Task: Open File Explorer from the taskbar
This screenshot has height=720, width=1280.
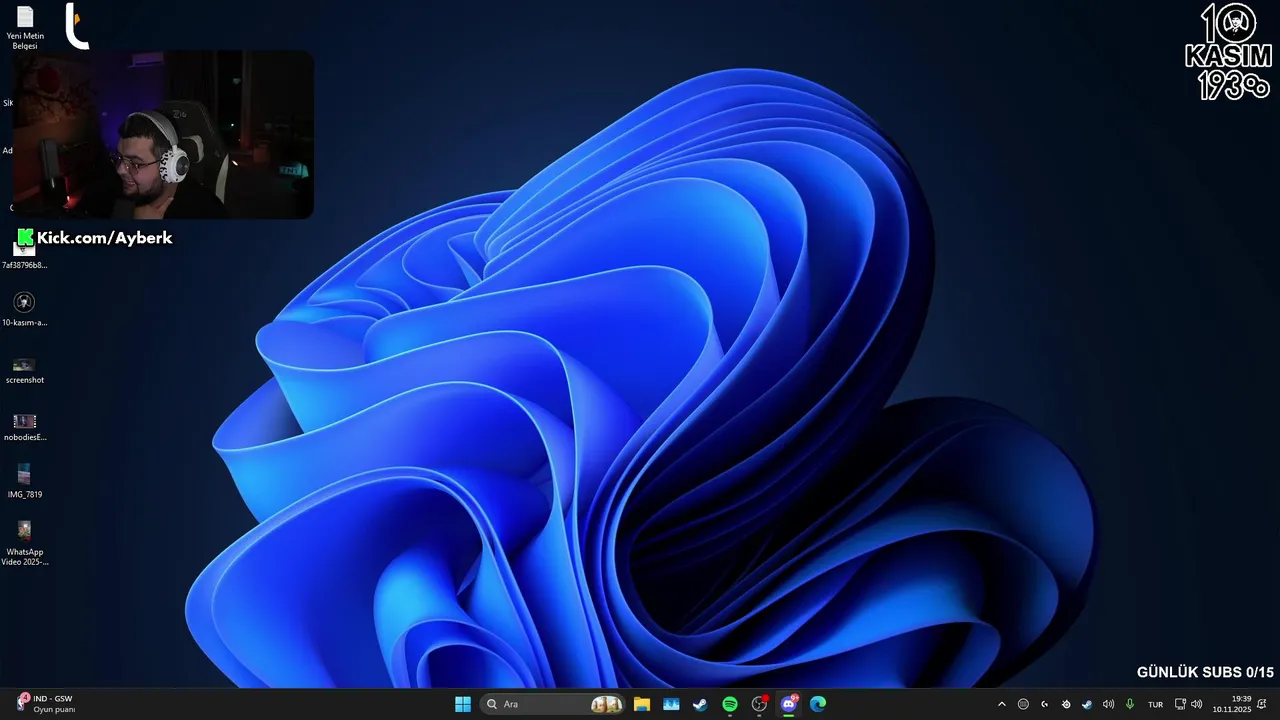Action: 642,704
